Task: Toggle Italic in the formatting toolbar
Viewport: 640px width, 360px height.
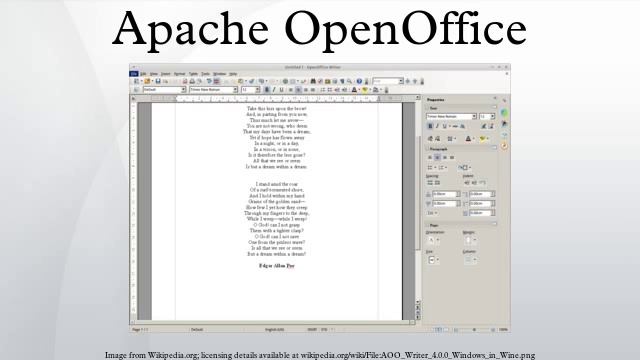Action: 274,89
